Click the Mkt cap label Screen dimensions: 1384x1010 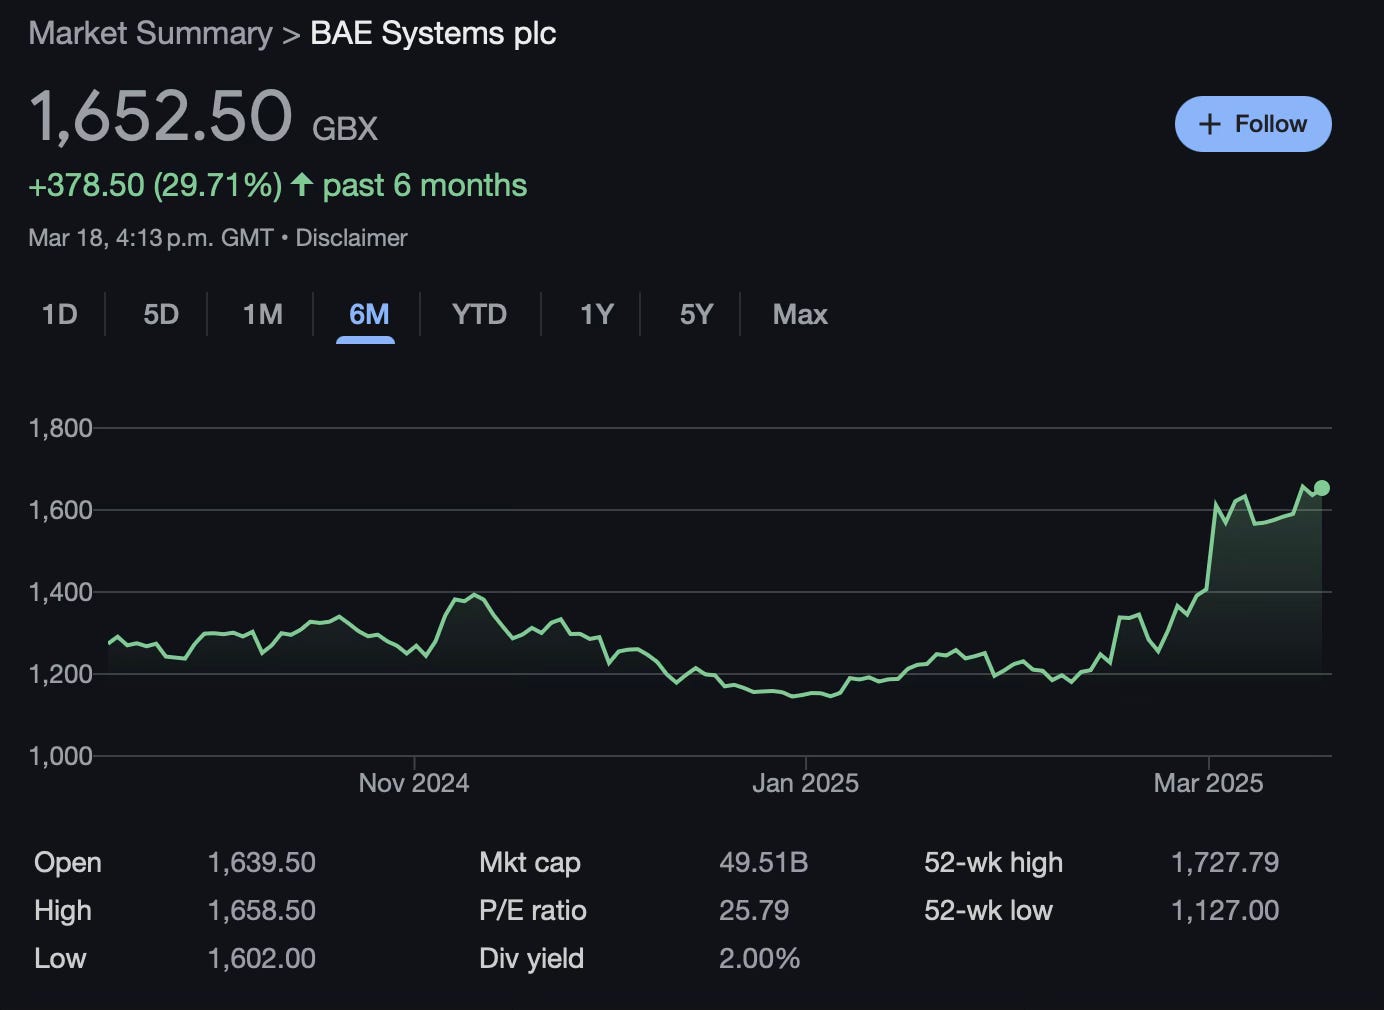click(x=530, y=863)
